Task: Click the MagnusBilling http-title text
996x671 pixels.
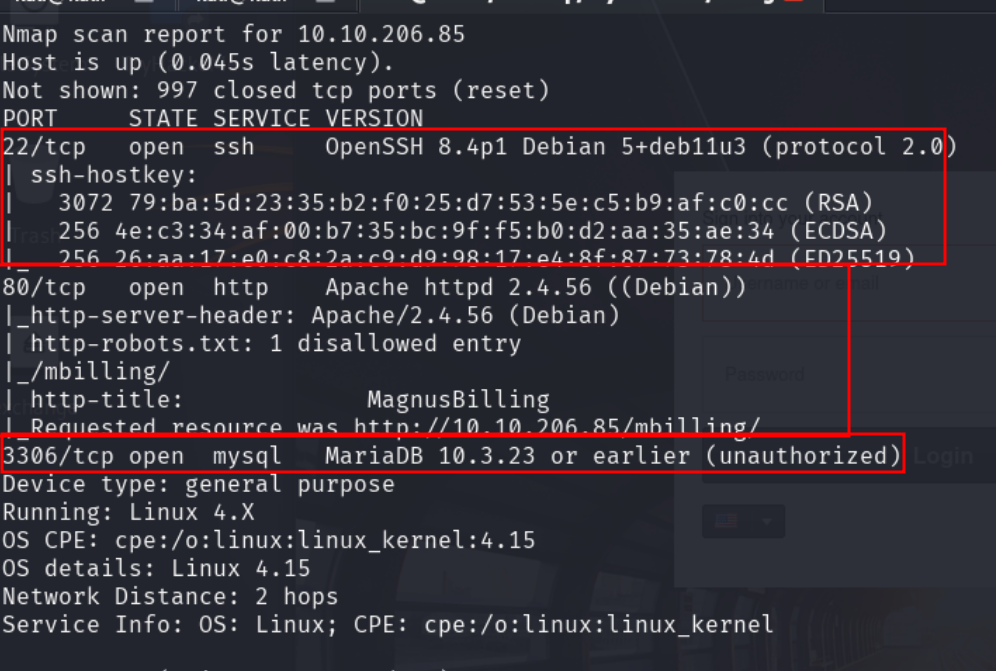Action: point(458,400)
